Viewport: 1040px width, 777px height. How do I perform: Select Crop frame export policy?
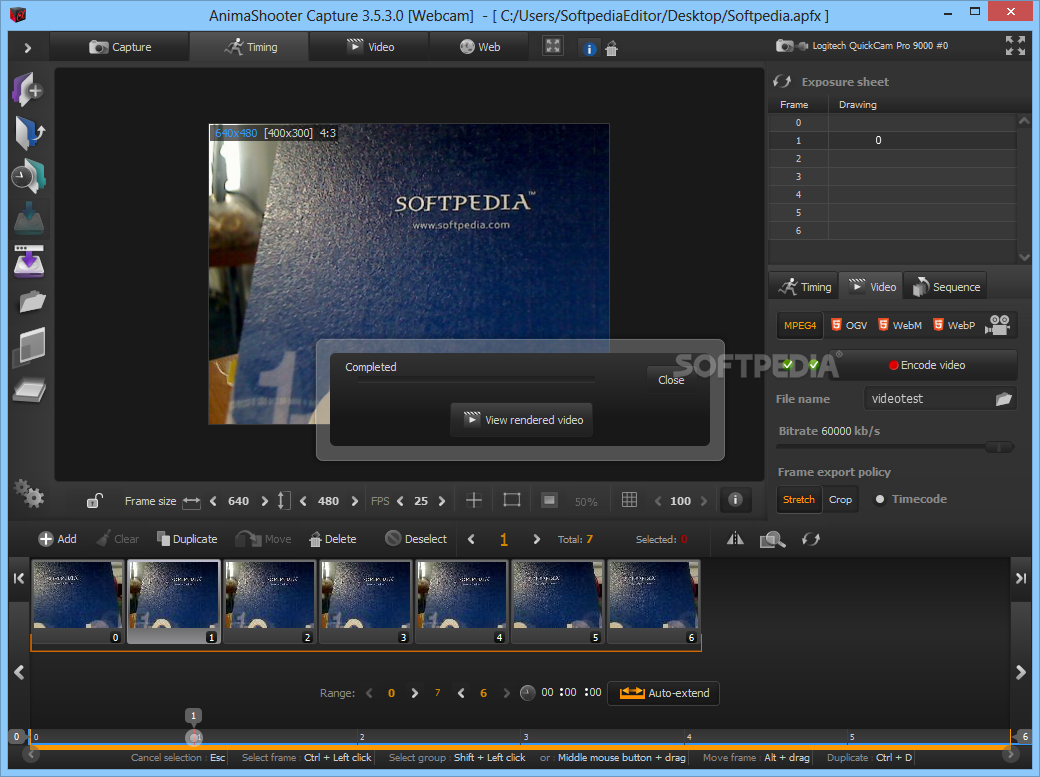(840, 500)
